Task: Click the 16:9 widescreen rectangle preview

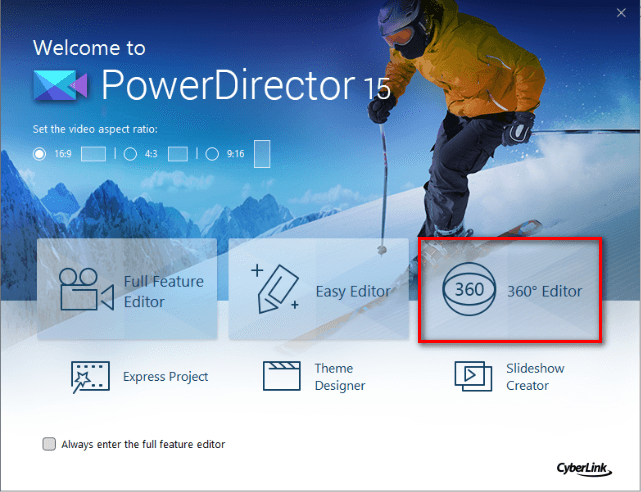Action: (x=93, y=154)
